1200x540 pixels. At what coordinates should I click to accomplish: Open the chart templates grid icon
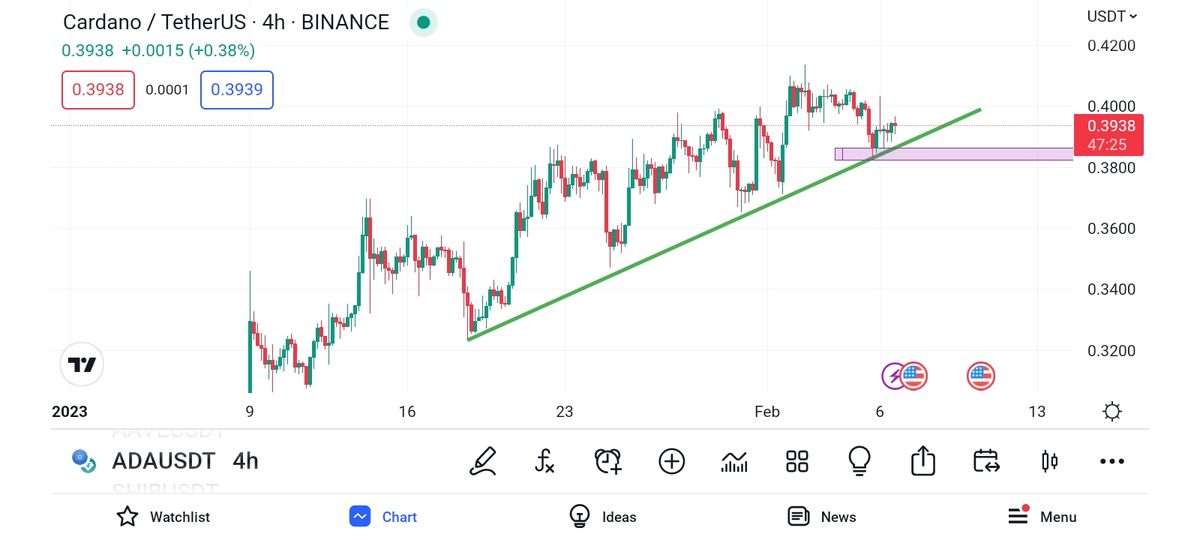click(797, 461)
